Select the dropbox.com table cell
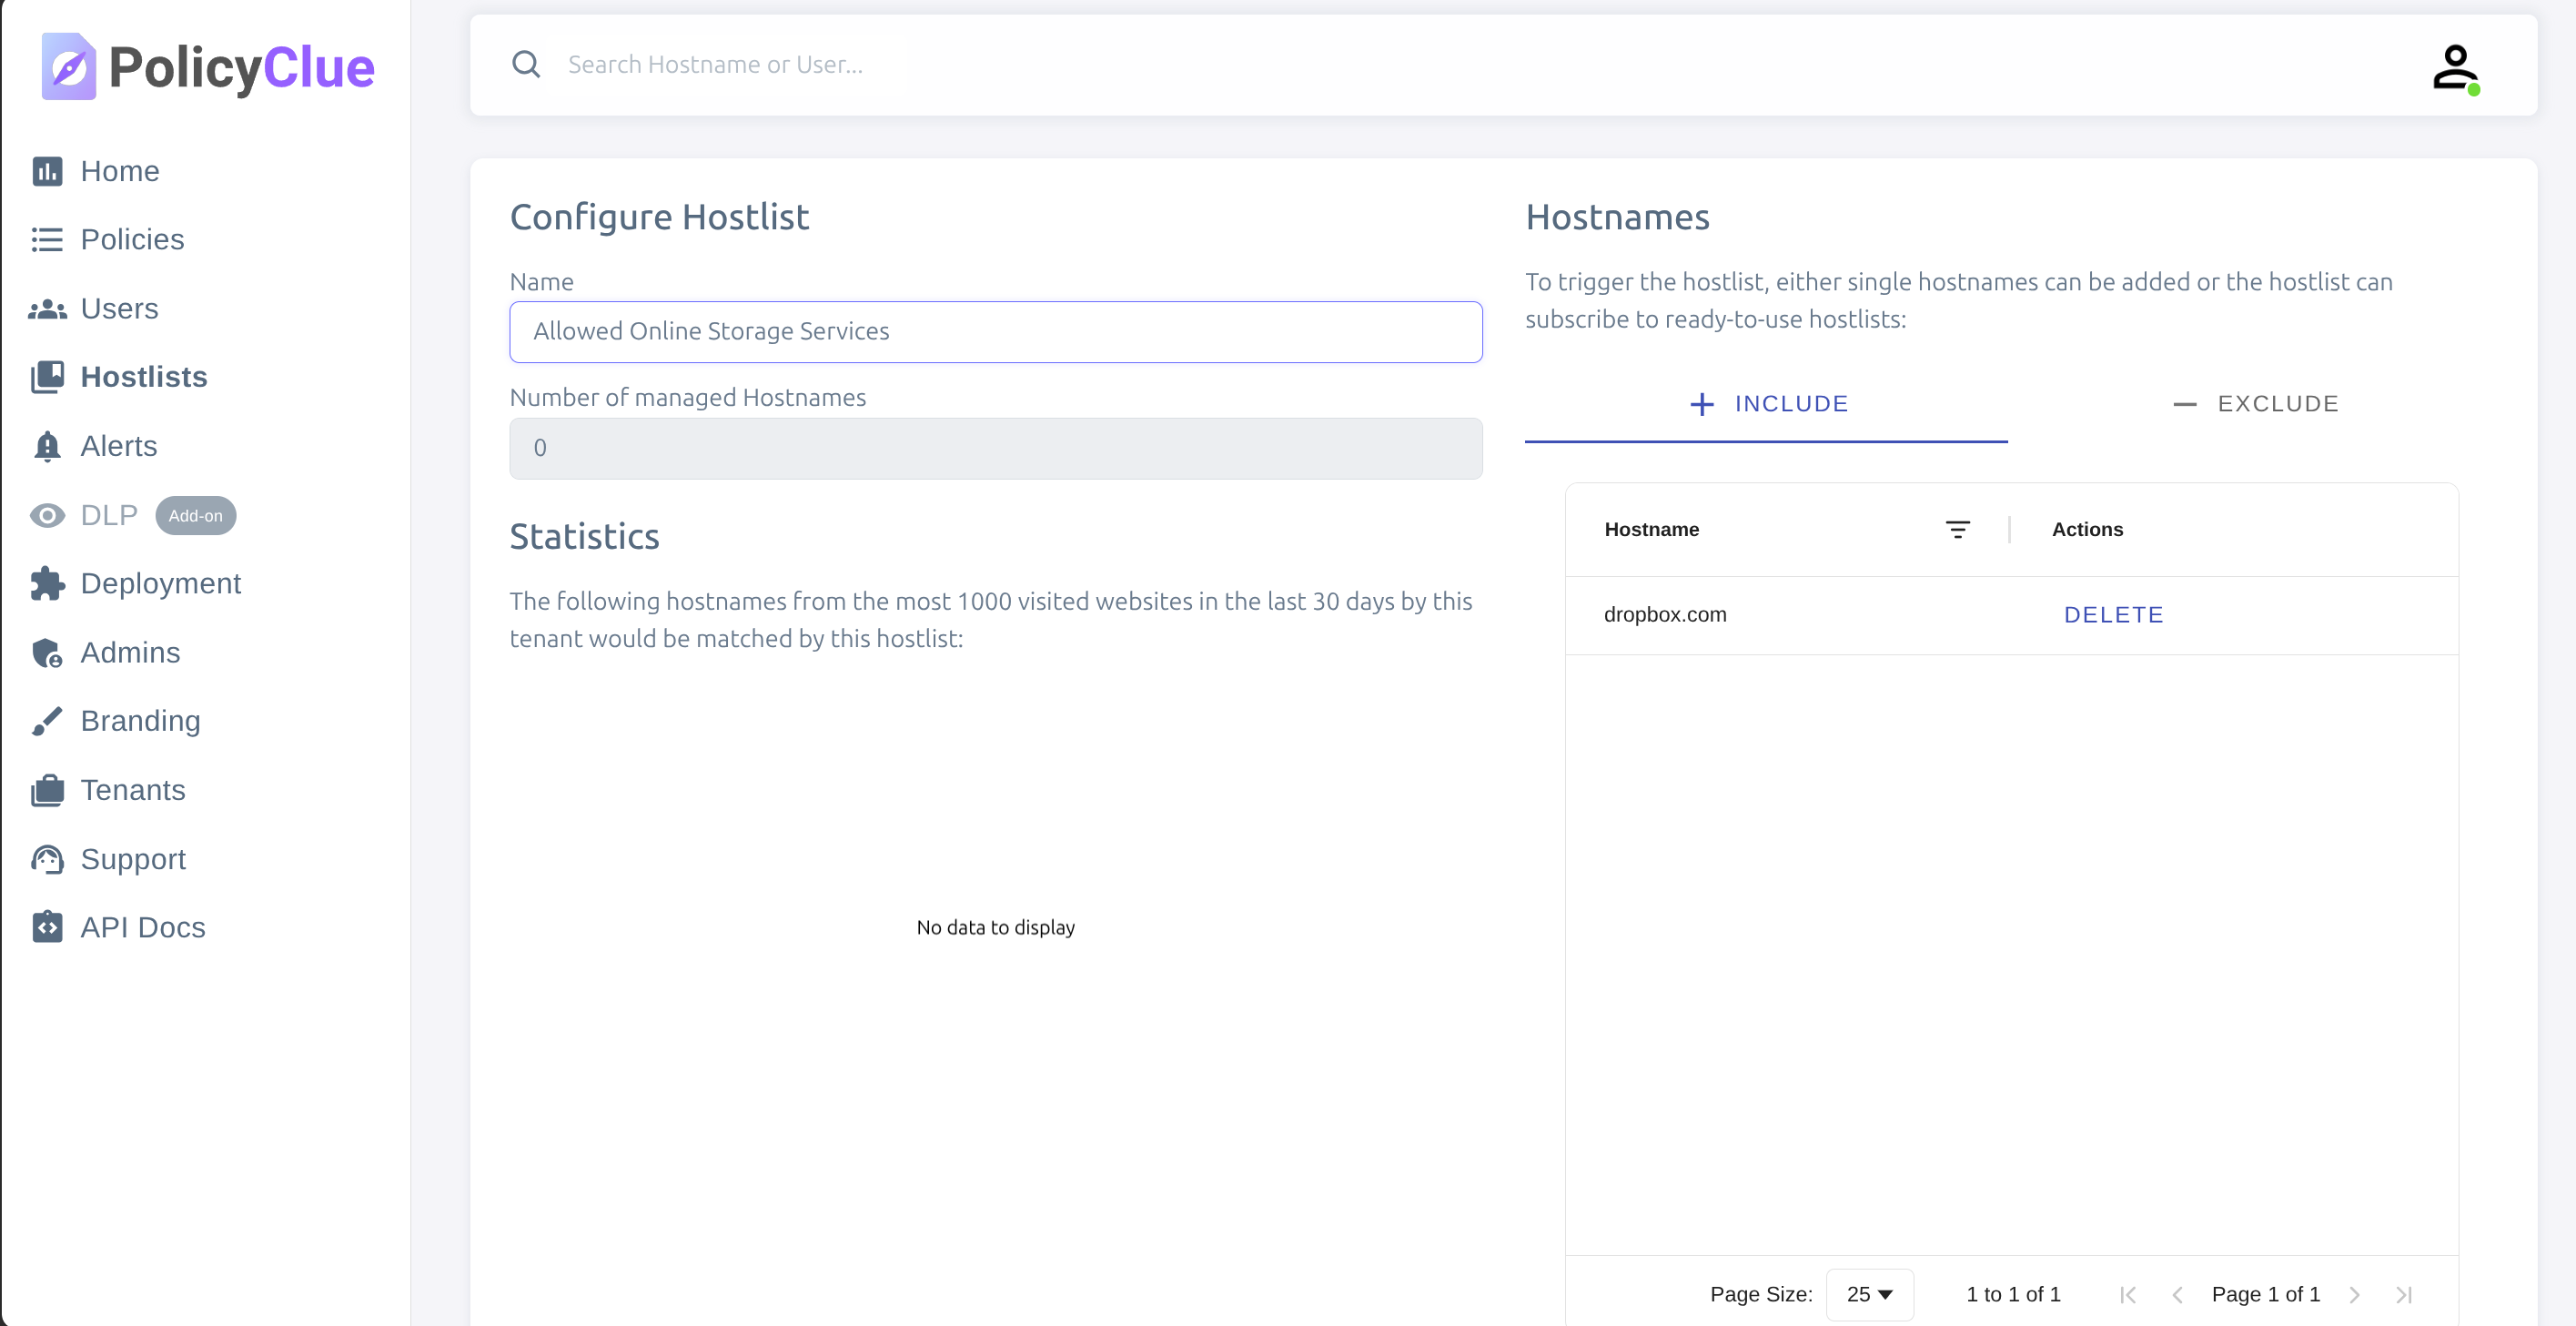The image size is (2576, 1326). [x=1665, y=615]
